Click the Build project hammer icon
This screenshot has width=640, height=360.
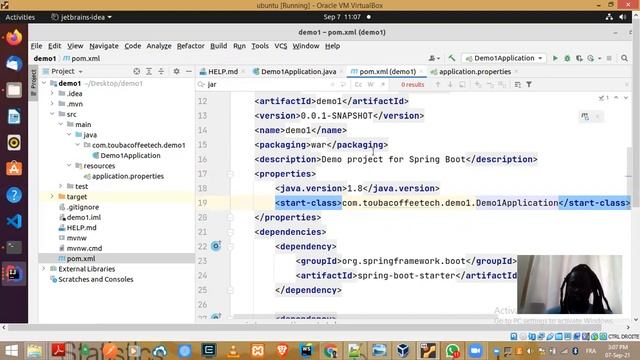[451, 58]
